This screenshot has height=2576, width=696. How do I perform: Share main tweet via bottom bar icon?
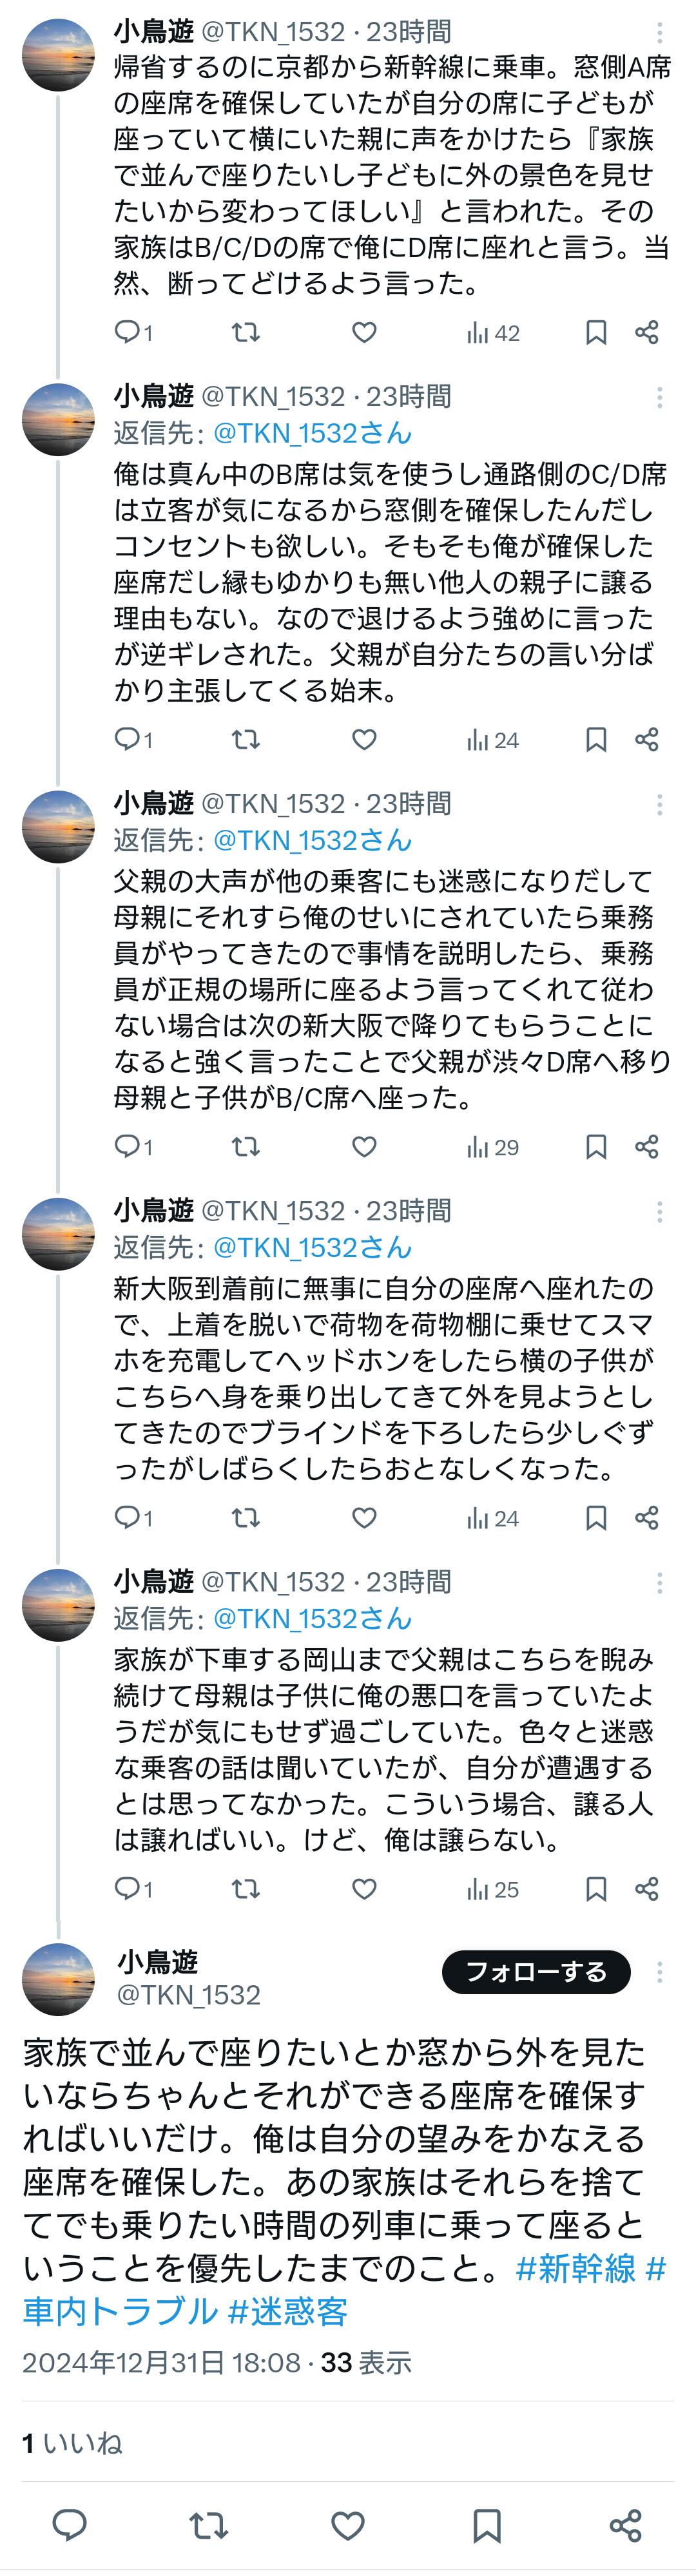click(x=625, y=2525)
